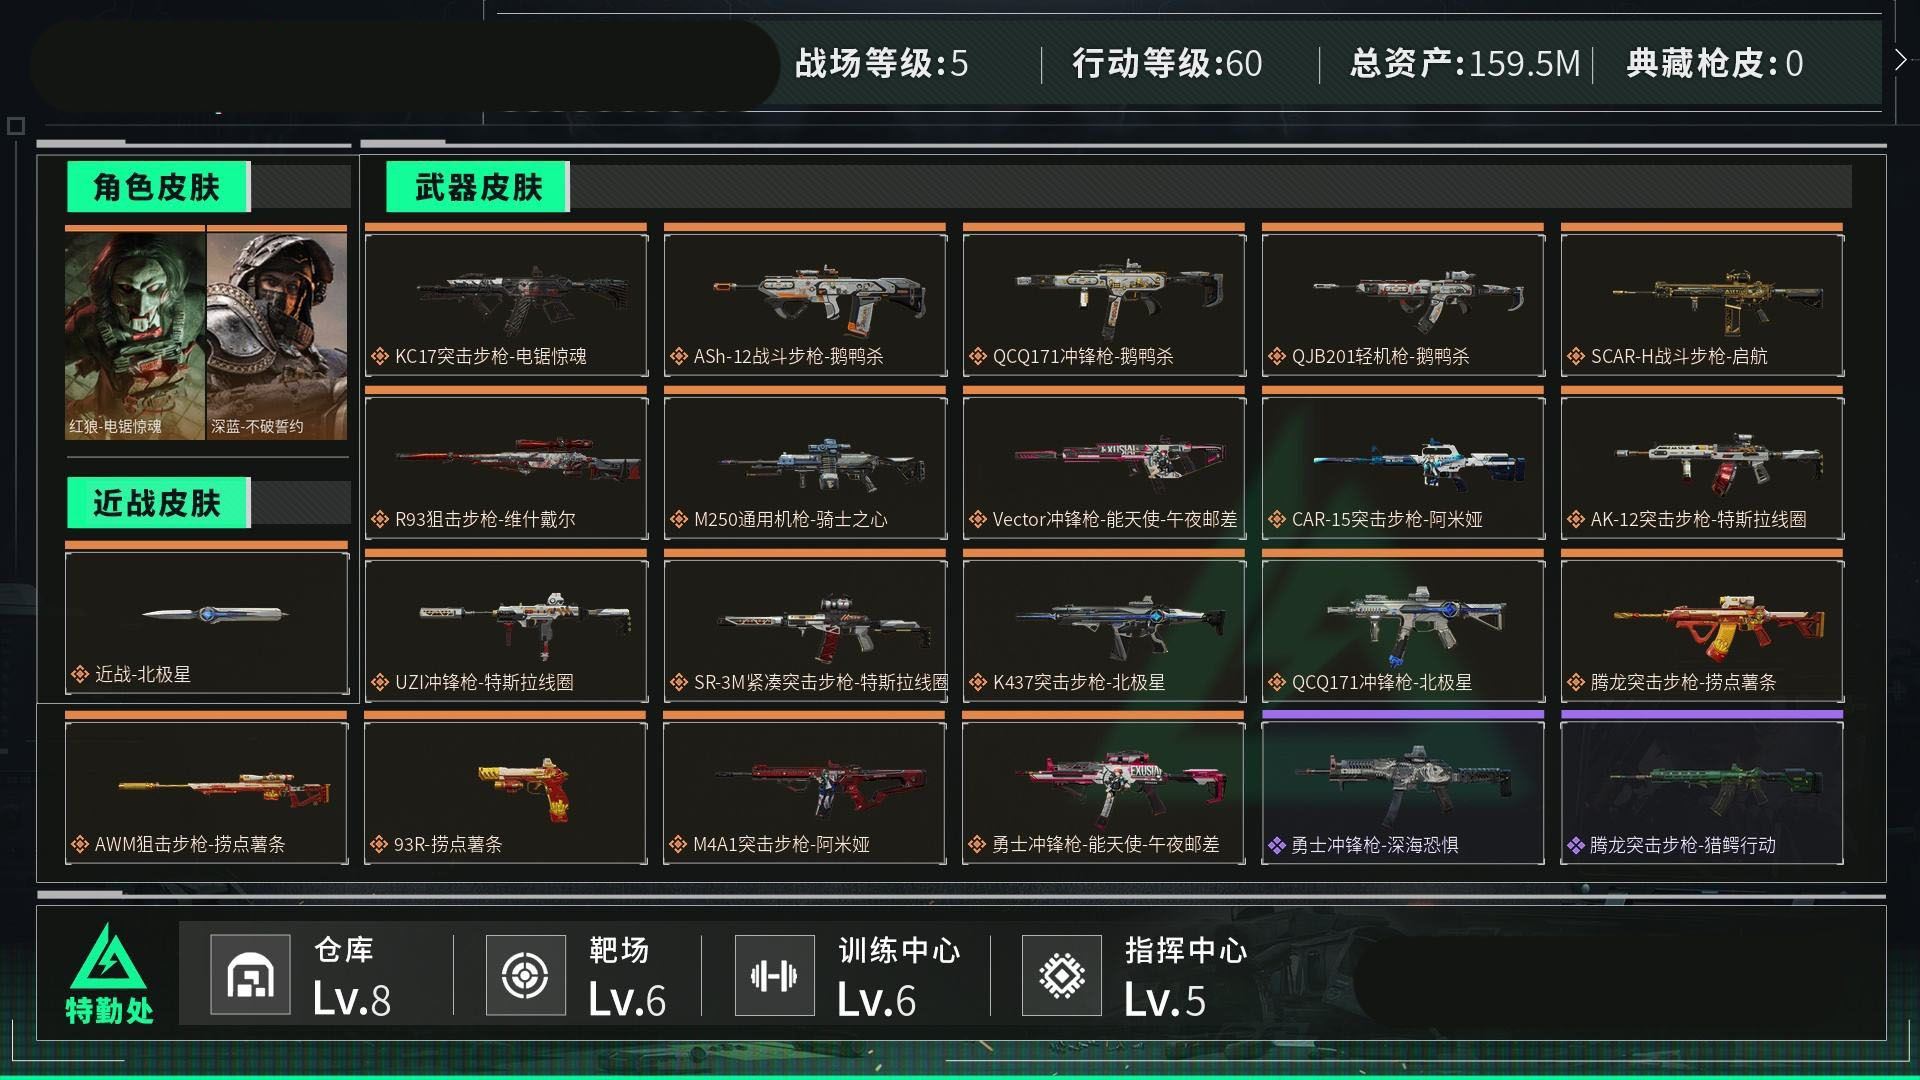Screen dimensions: 1920x1080
Task: Select the 近战-北极星 knife skin
Action: [x=207, y=620]
